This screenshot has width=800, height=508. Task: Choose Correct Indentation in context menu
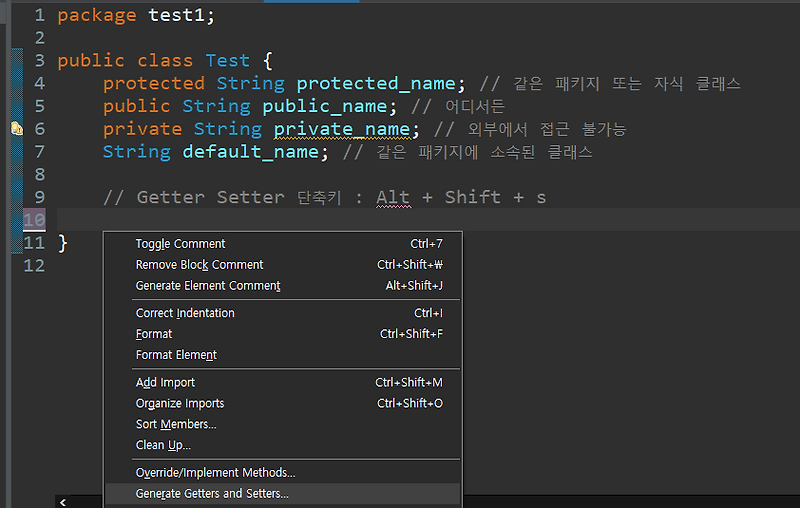point(283,313)
